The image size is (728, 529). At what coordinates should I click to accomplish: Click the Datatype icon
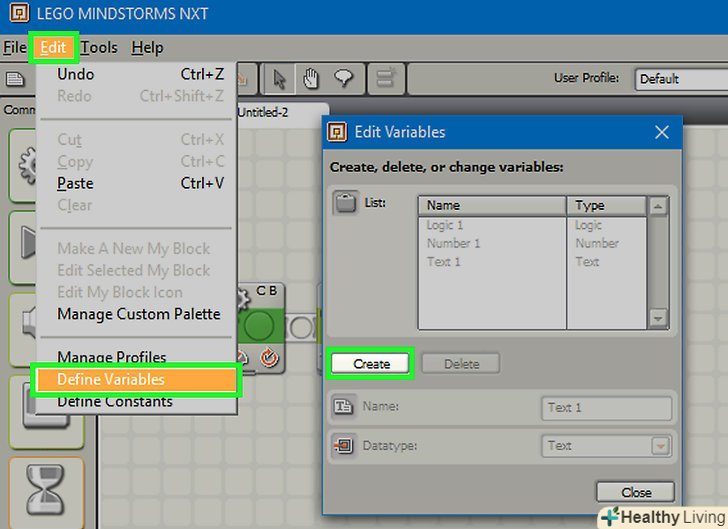pyautogui.click(x=344, y=446)
